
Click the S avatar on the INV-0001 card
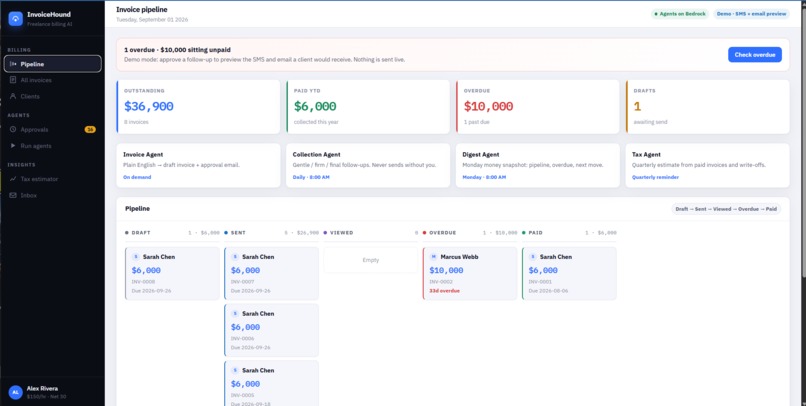coord(533,256)
